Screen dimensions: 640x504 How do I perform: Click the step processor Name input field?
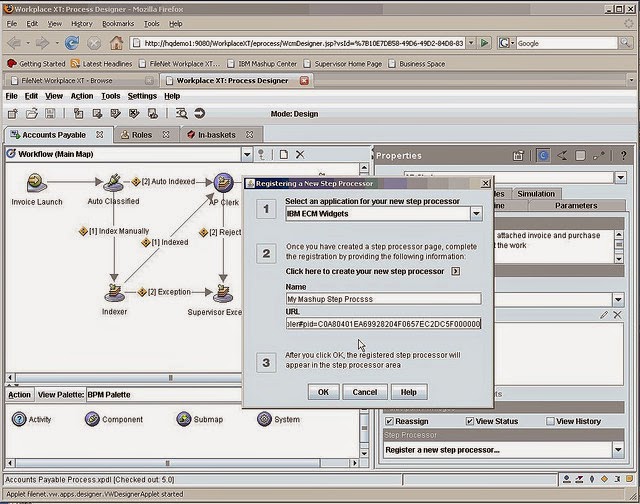pos(383,299)
